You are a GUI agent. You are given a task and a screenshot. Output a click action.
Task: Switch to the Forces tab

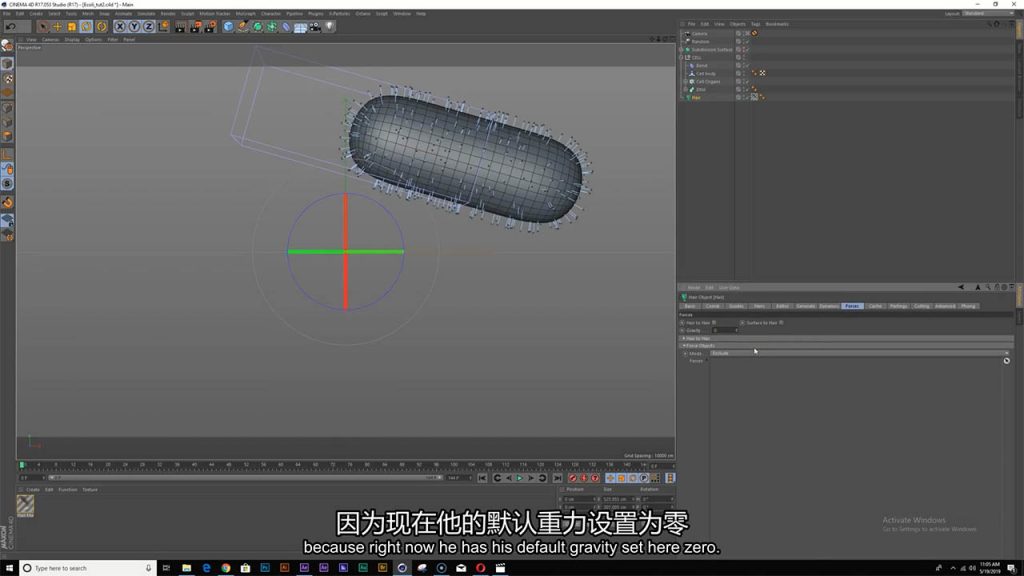click(x=852, y=306)
